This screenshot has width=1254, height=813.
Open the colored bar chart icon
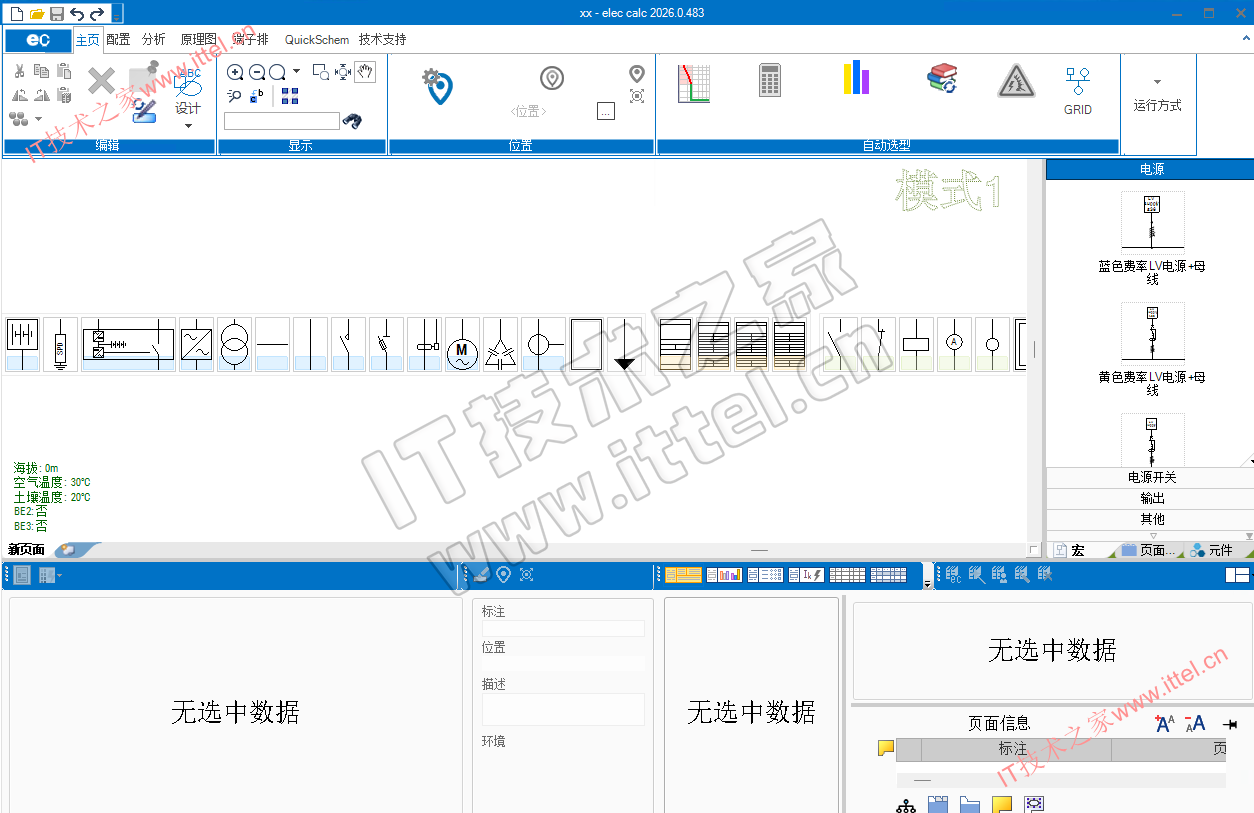click(856, 77)
